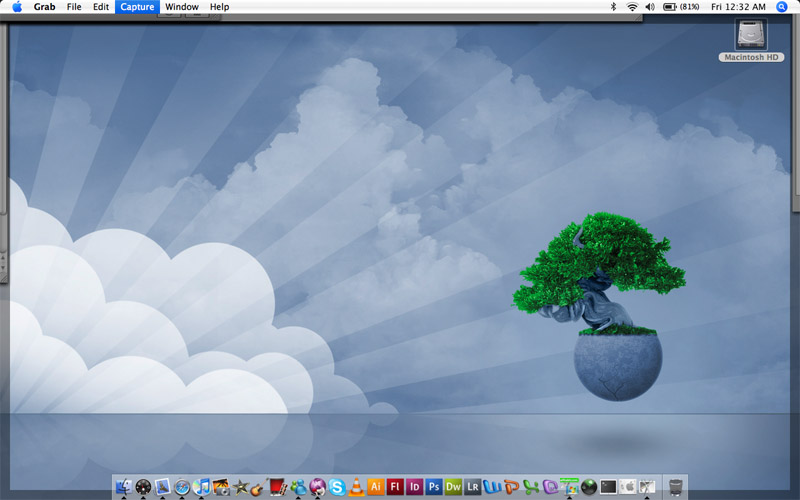Open GarageBand guitar icon in Dock
The height and width of the screenshot is (500, 800).
259,487
